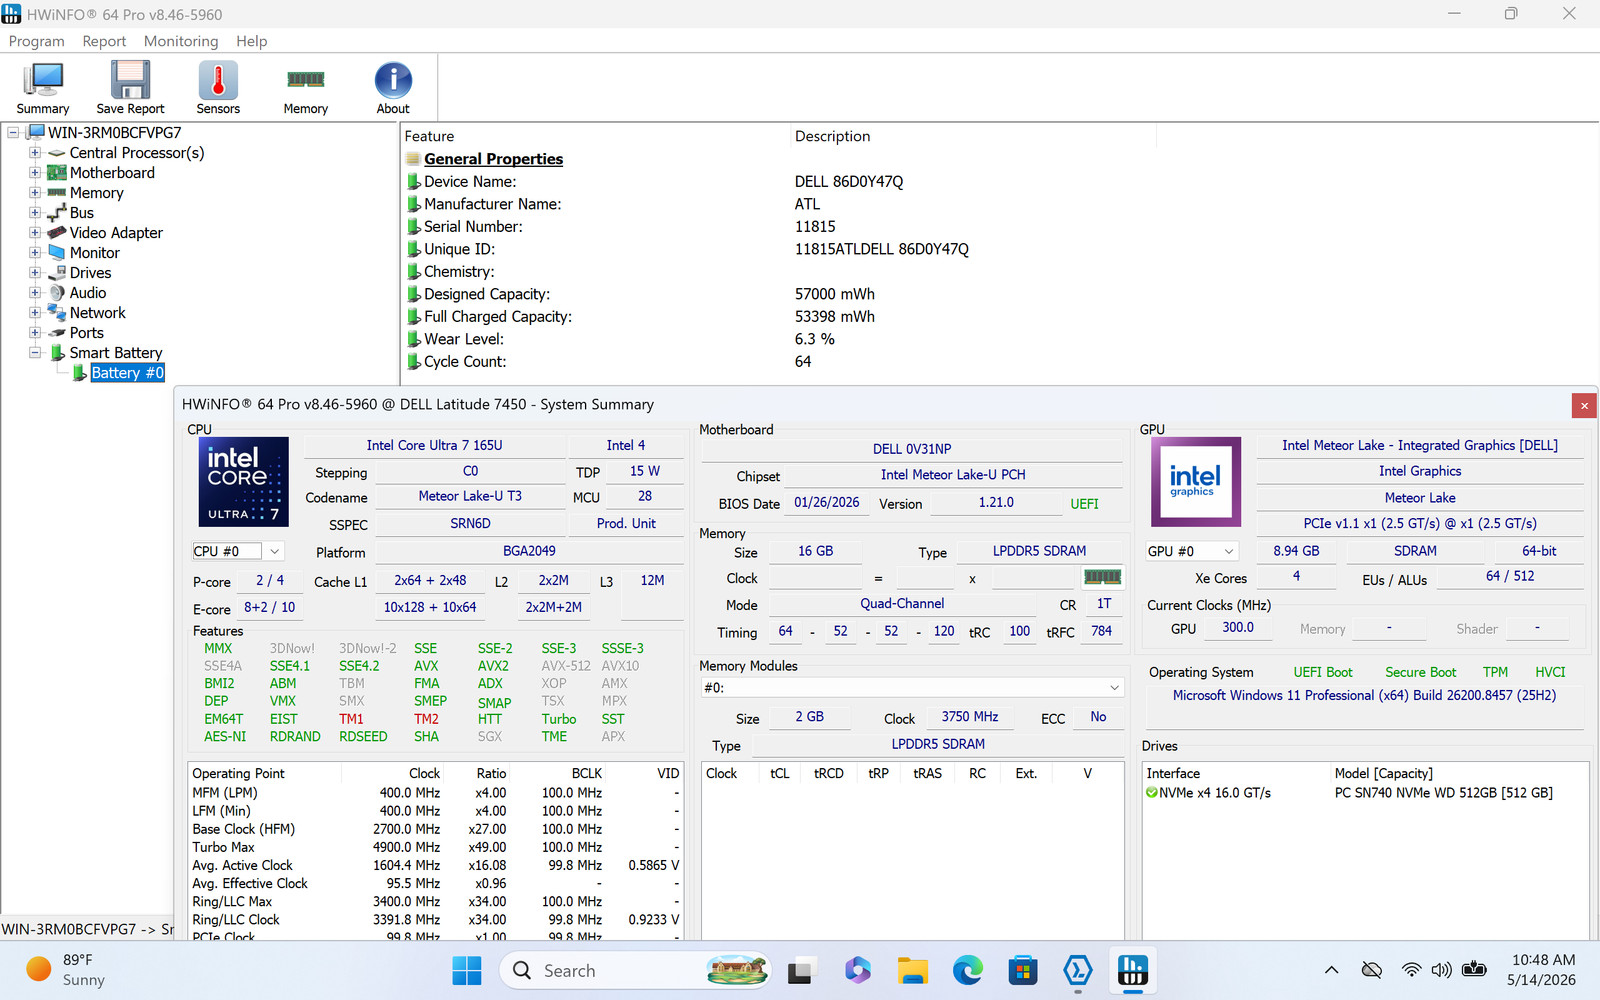Click the onedrive sync tray icon
The height and width of the screenshot is (1000, 1600).
pyautogui.click(x=1372, y=970)
